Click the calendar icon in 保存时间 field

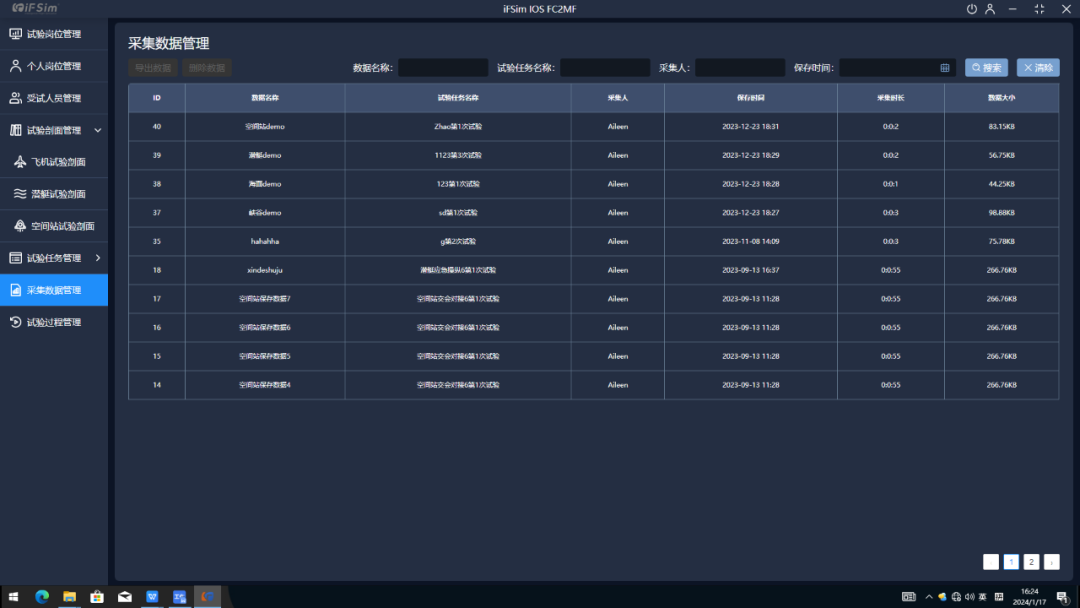[x=945, y=68]
